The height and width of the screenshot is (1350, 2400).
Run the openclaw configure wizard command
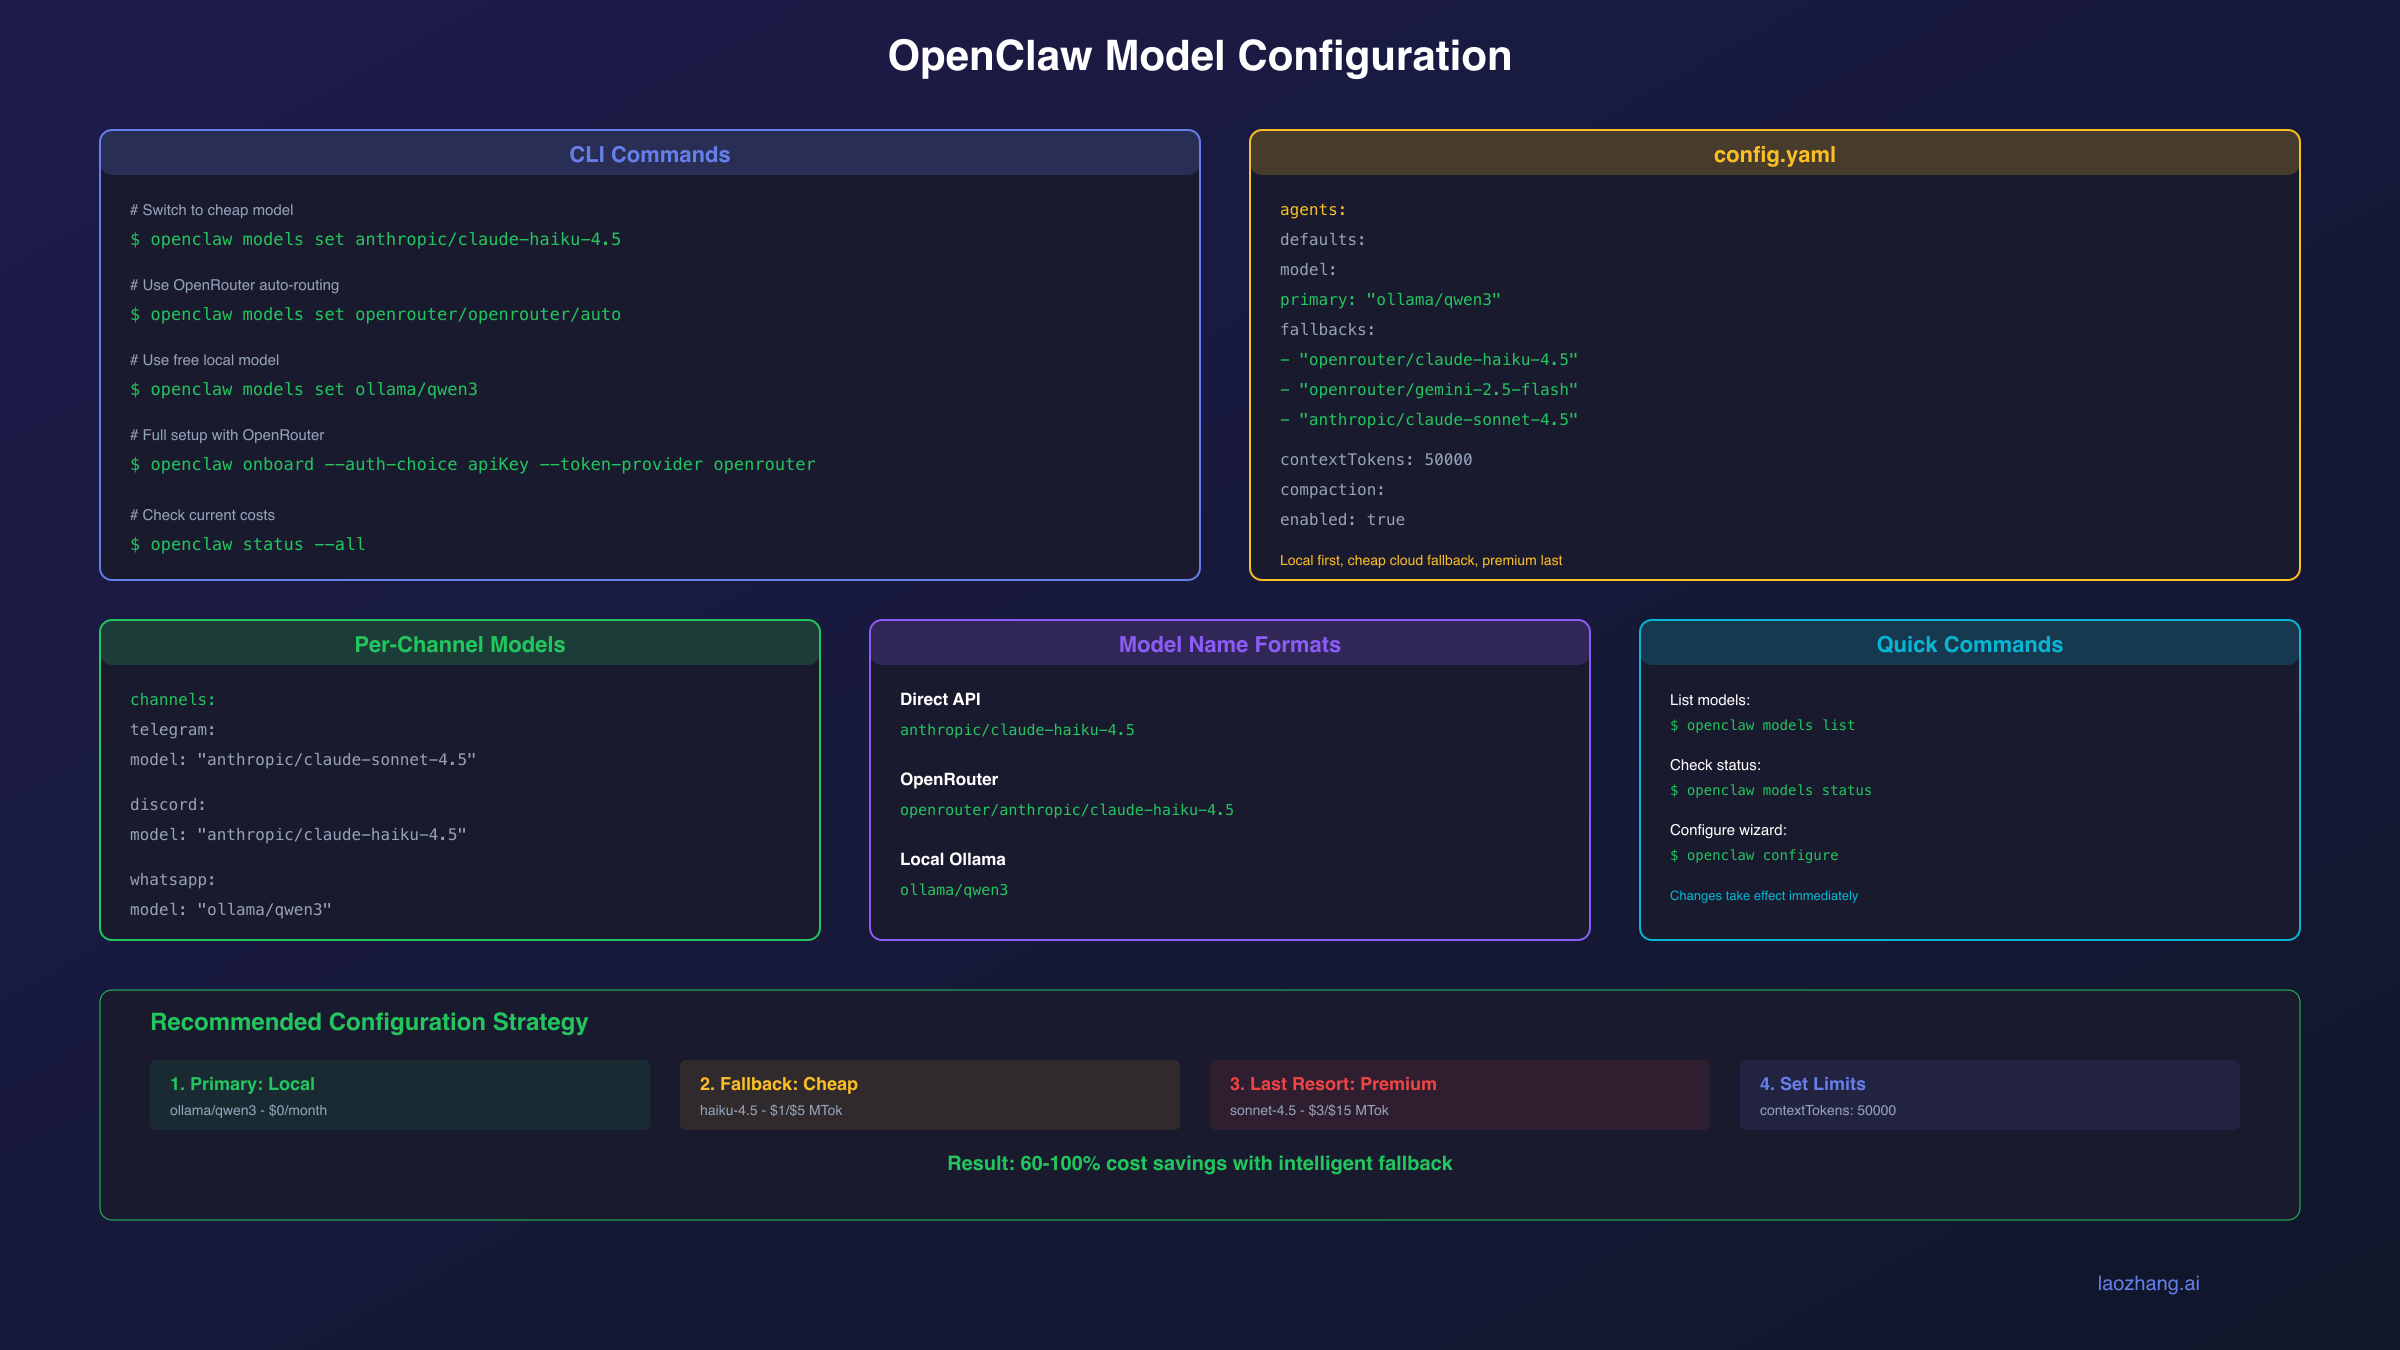(x=1754, y=855)
